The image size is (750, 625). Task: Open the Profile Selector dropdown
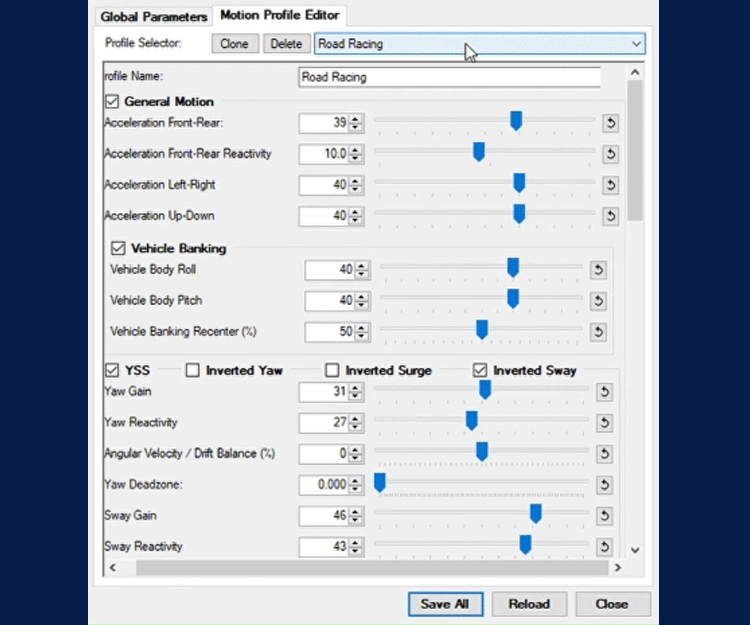click(x=636, y=44)
